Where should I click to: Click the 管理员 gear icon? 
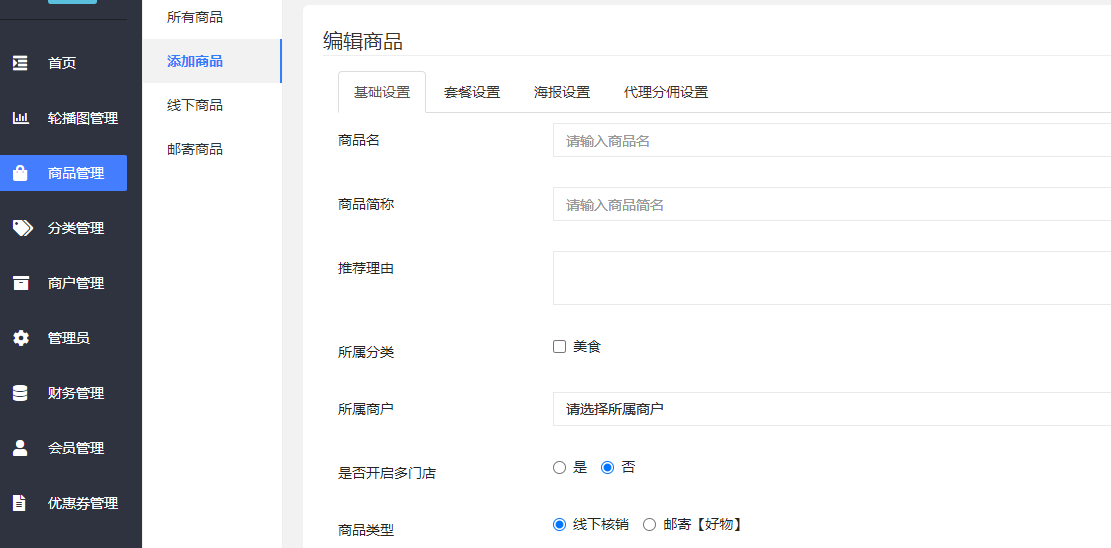click(x=21, y=338)
